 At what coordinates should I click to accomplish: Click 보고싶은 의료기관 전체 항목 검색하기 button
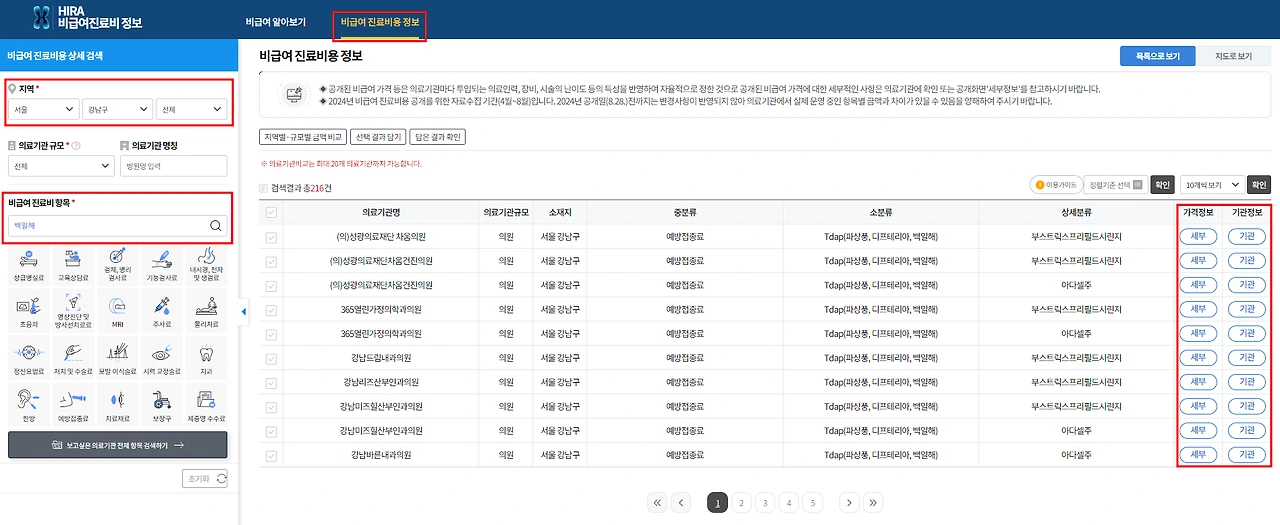118,445
